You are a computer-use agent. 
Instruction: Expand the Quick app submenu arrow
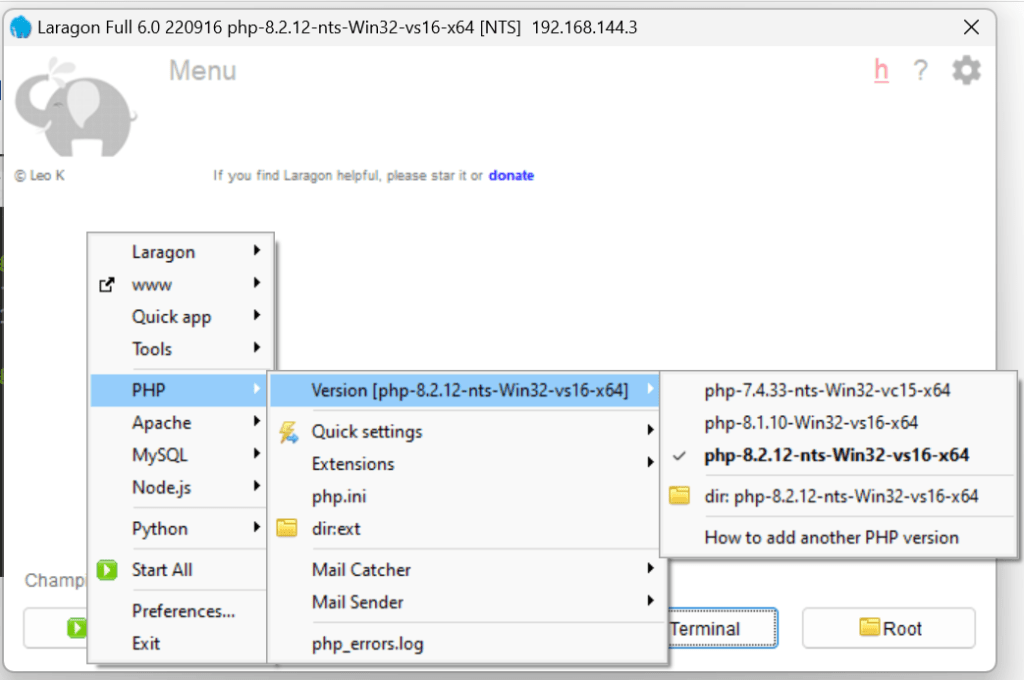[x=257, y=315]
